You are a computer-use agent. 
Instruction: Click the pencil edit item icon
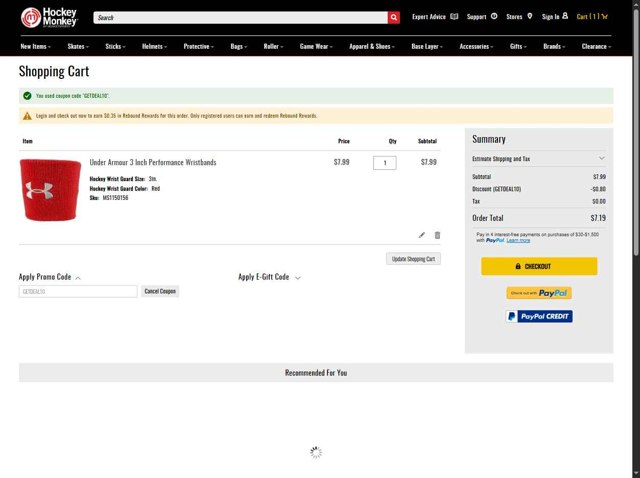coord(422,235)
